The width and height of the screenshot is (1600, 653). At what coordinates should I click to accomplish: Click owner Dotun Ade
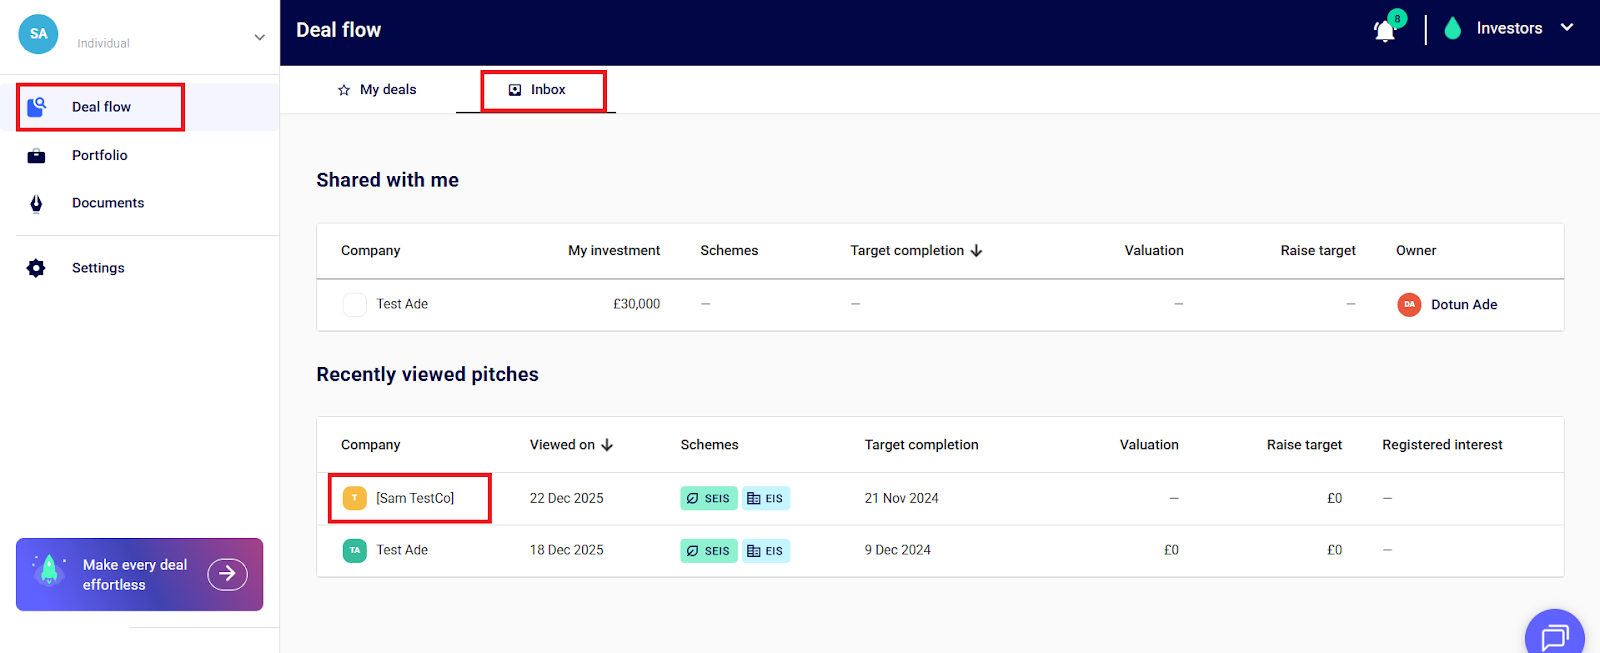(x=1463, y=305)
